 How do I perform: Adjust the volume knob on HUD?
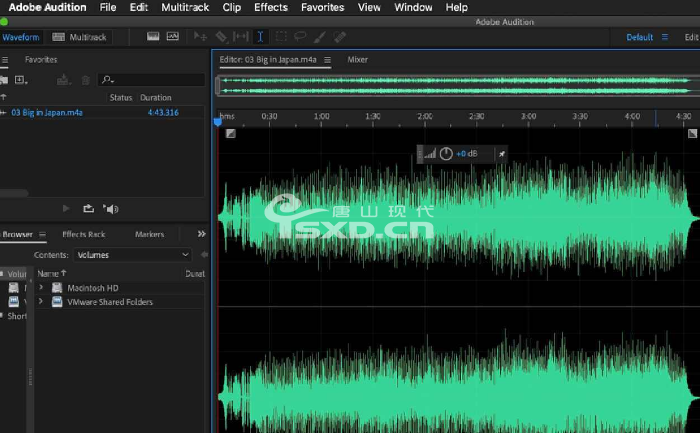[x=446, y=154]
